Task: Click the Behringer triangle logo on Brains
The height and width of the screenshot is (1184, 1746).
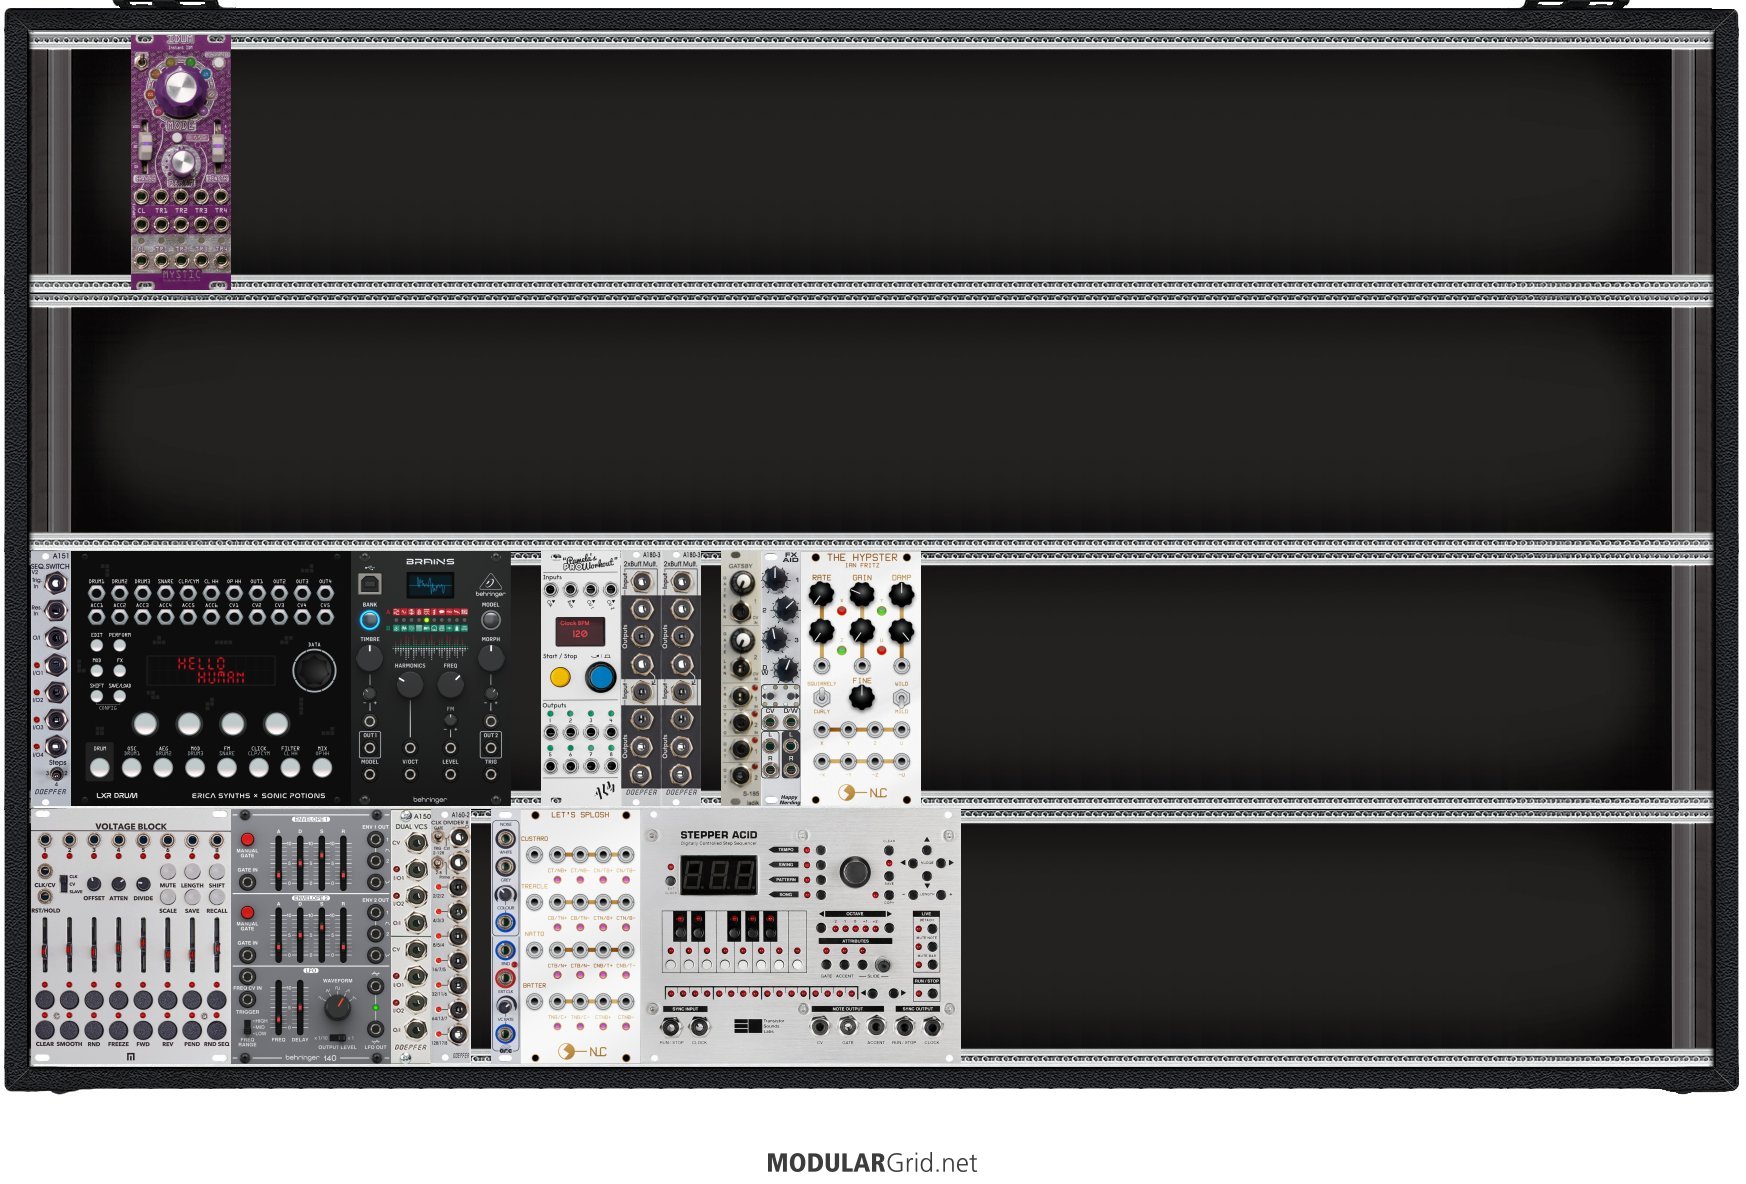Action: tap(490, 582)
